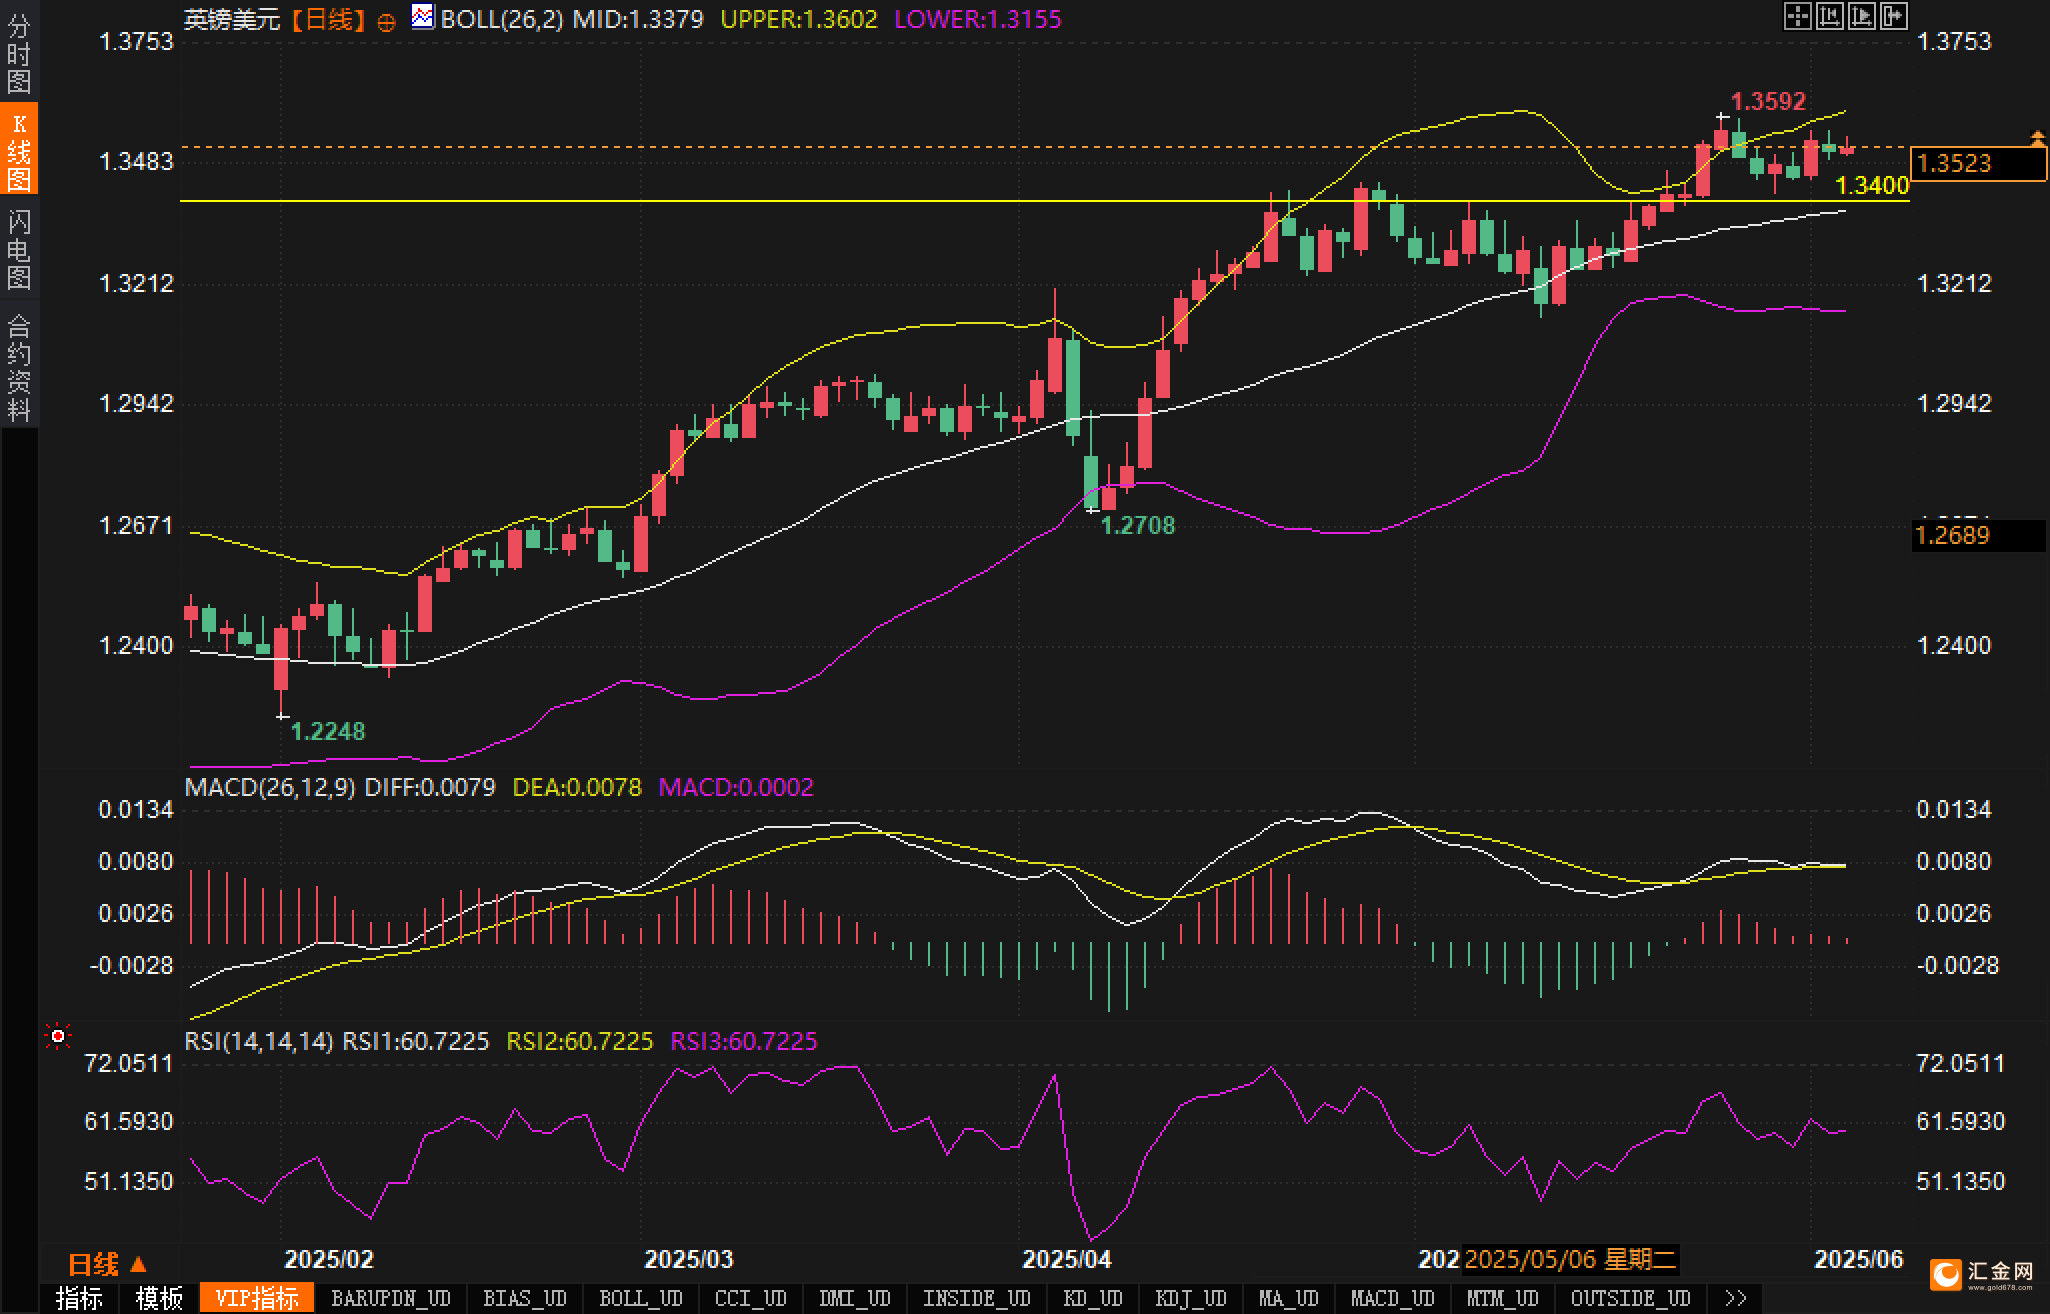Apply the KD_UD indicator

(1093, 1298)
